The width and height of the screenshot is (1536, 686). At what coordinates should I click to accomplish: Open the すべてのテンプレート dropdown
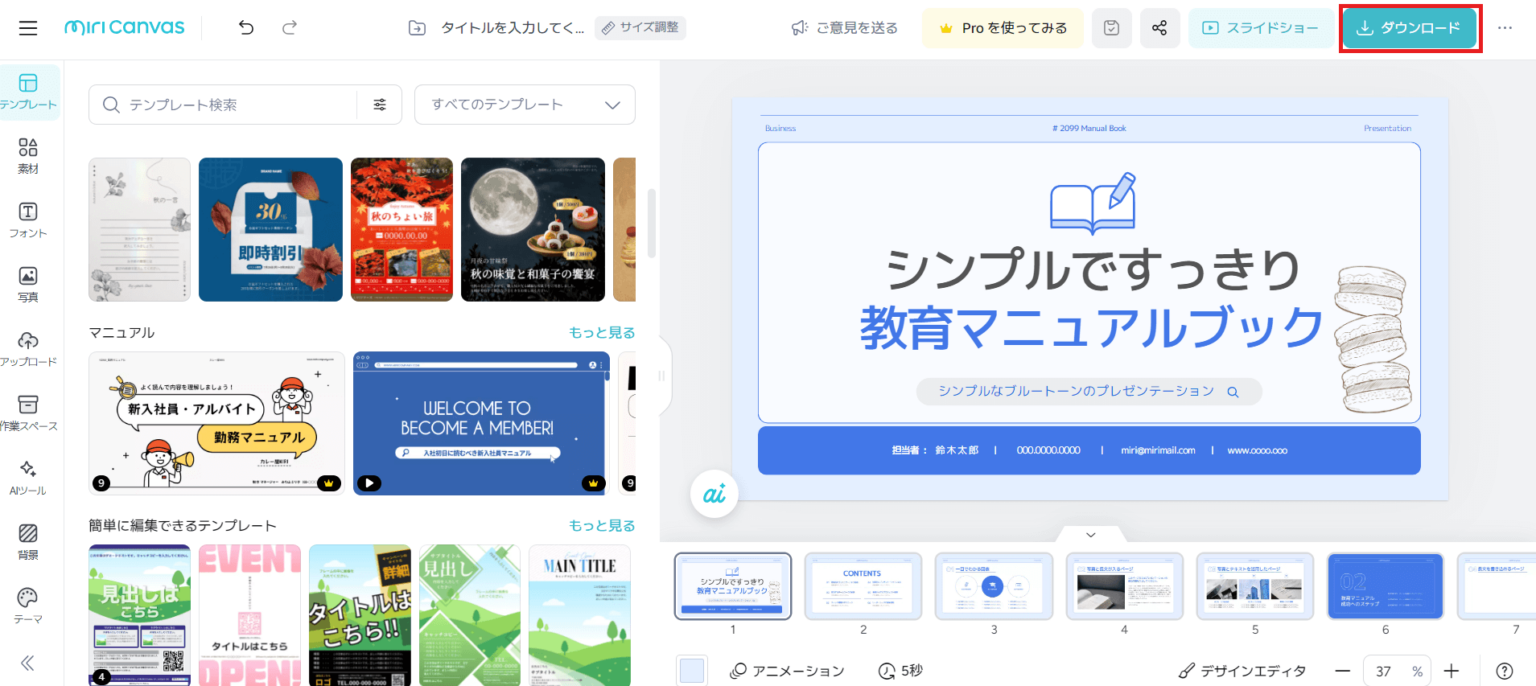tap(524, 104)
